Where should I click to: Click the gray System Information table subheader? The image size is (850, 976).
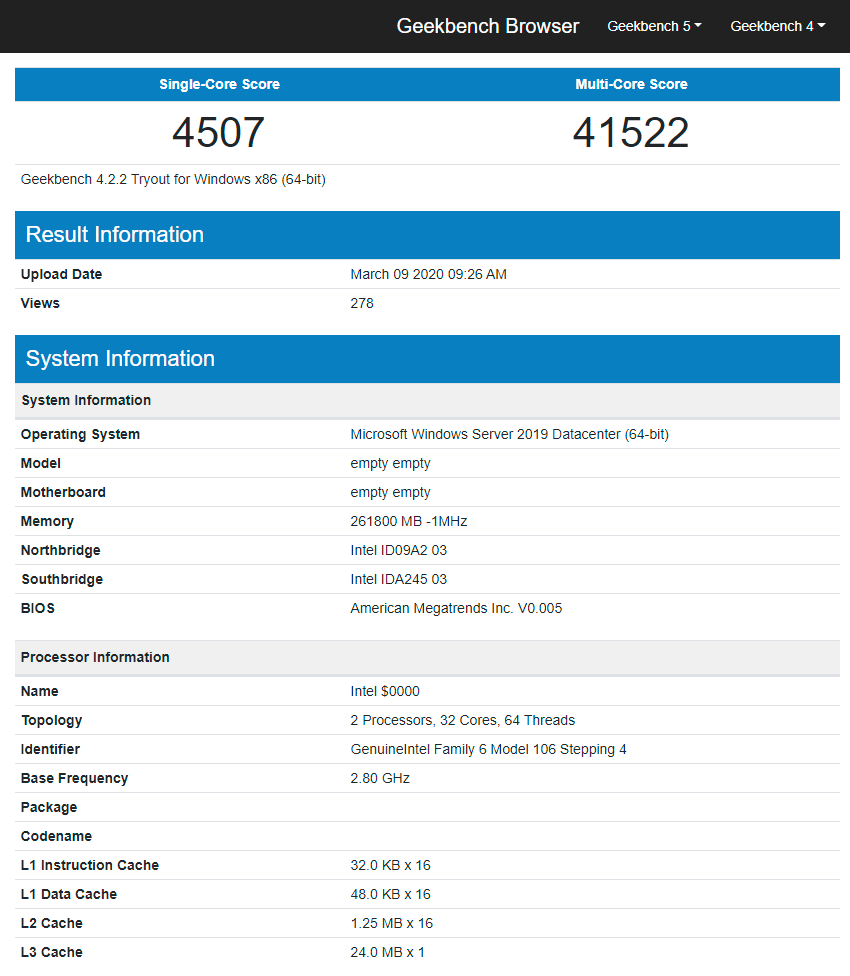click(86, 400)
